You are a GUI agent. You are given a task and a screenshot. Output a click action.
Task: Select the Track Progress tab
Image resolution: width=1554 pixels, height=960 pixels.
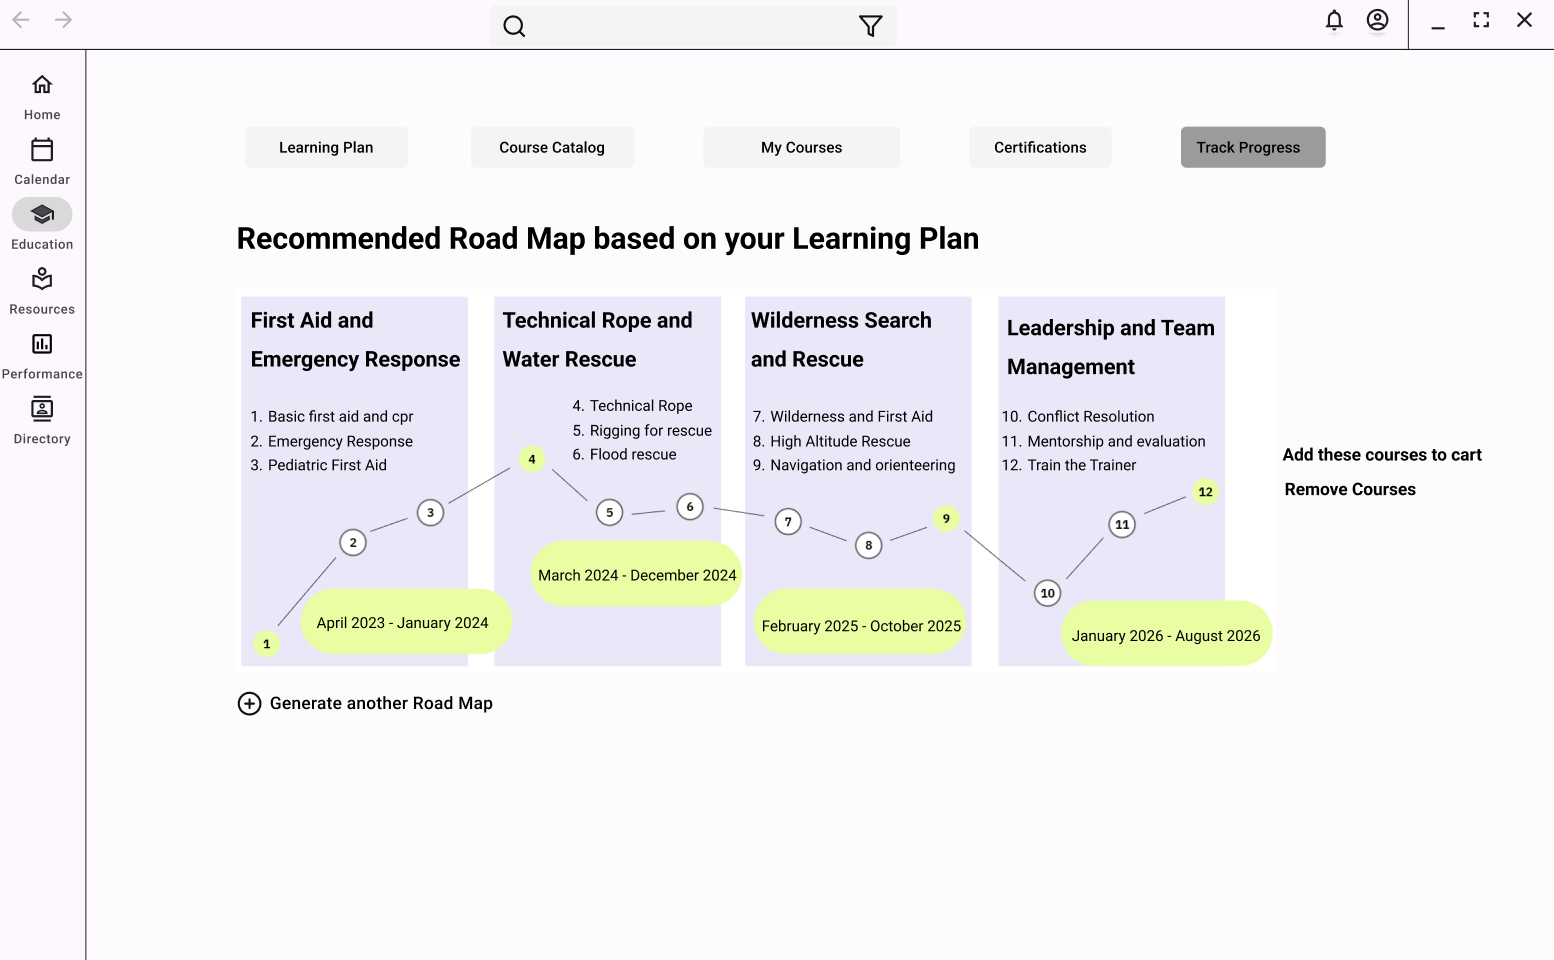(x=1253, y=147)
